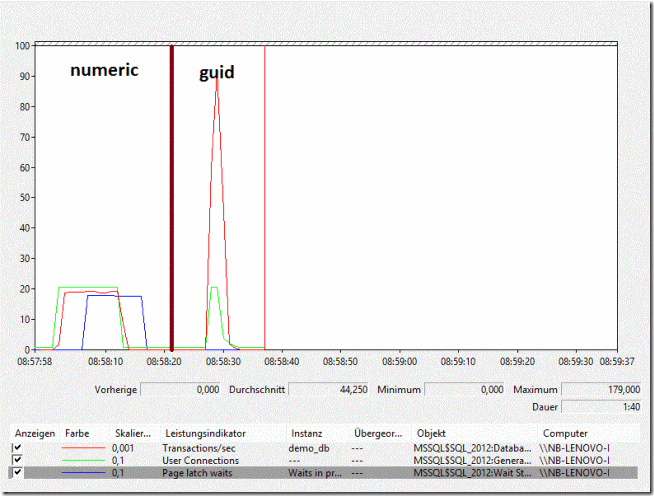654x496 pixels.
Task: Click the Waits in pr... instance cell
Action: [315, 473]
